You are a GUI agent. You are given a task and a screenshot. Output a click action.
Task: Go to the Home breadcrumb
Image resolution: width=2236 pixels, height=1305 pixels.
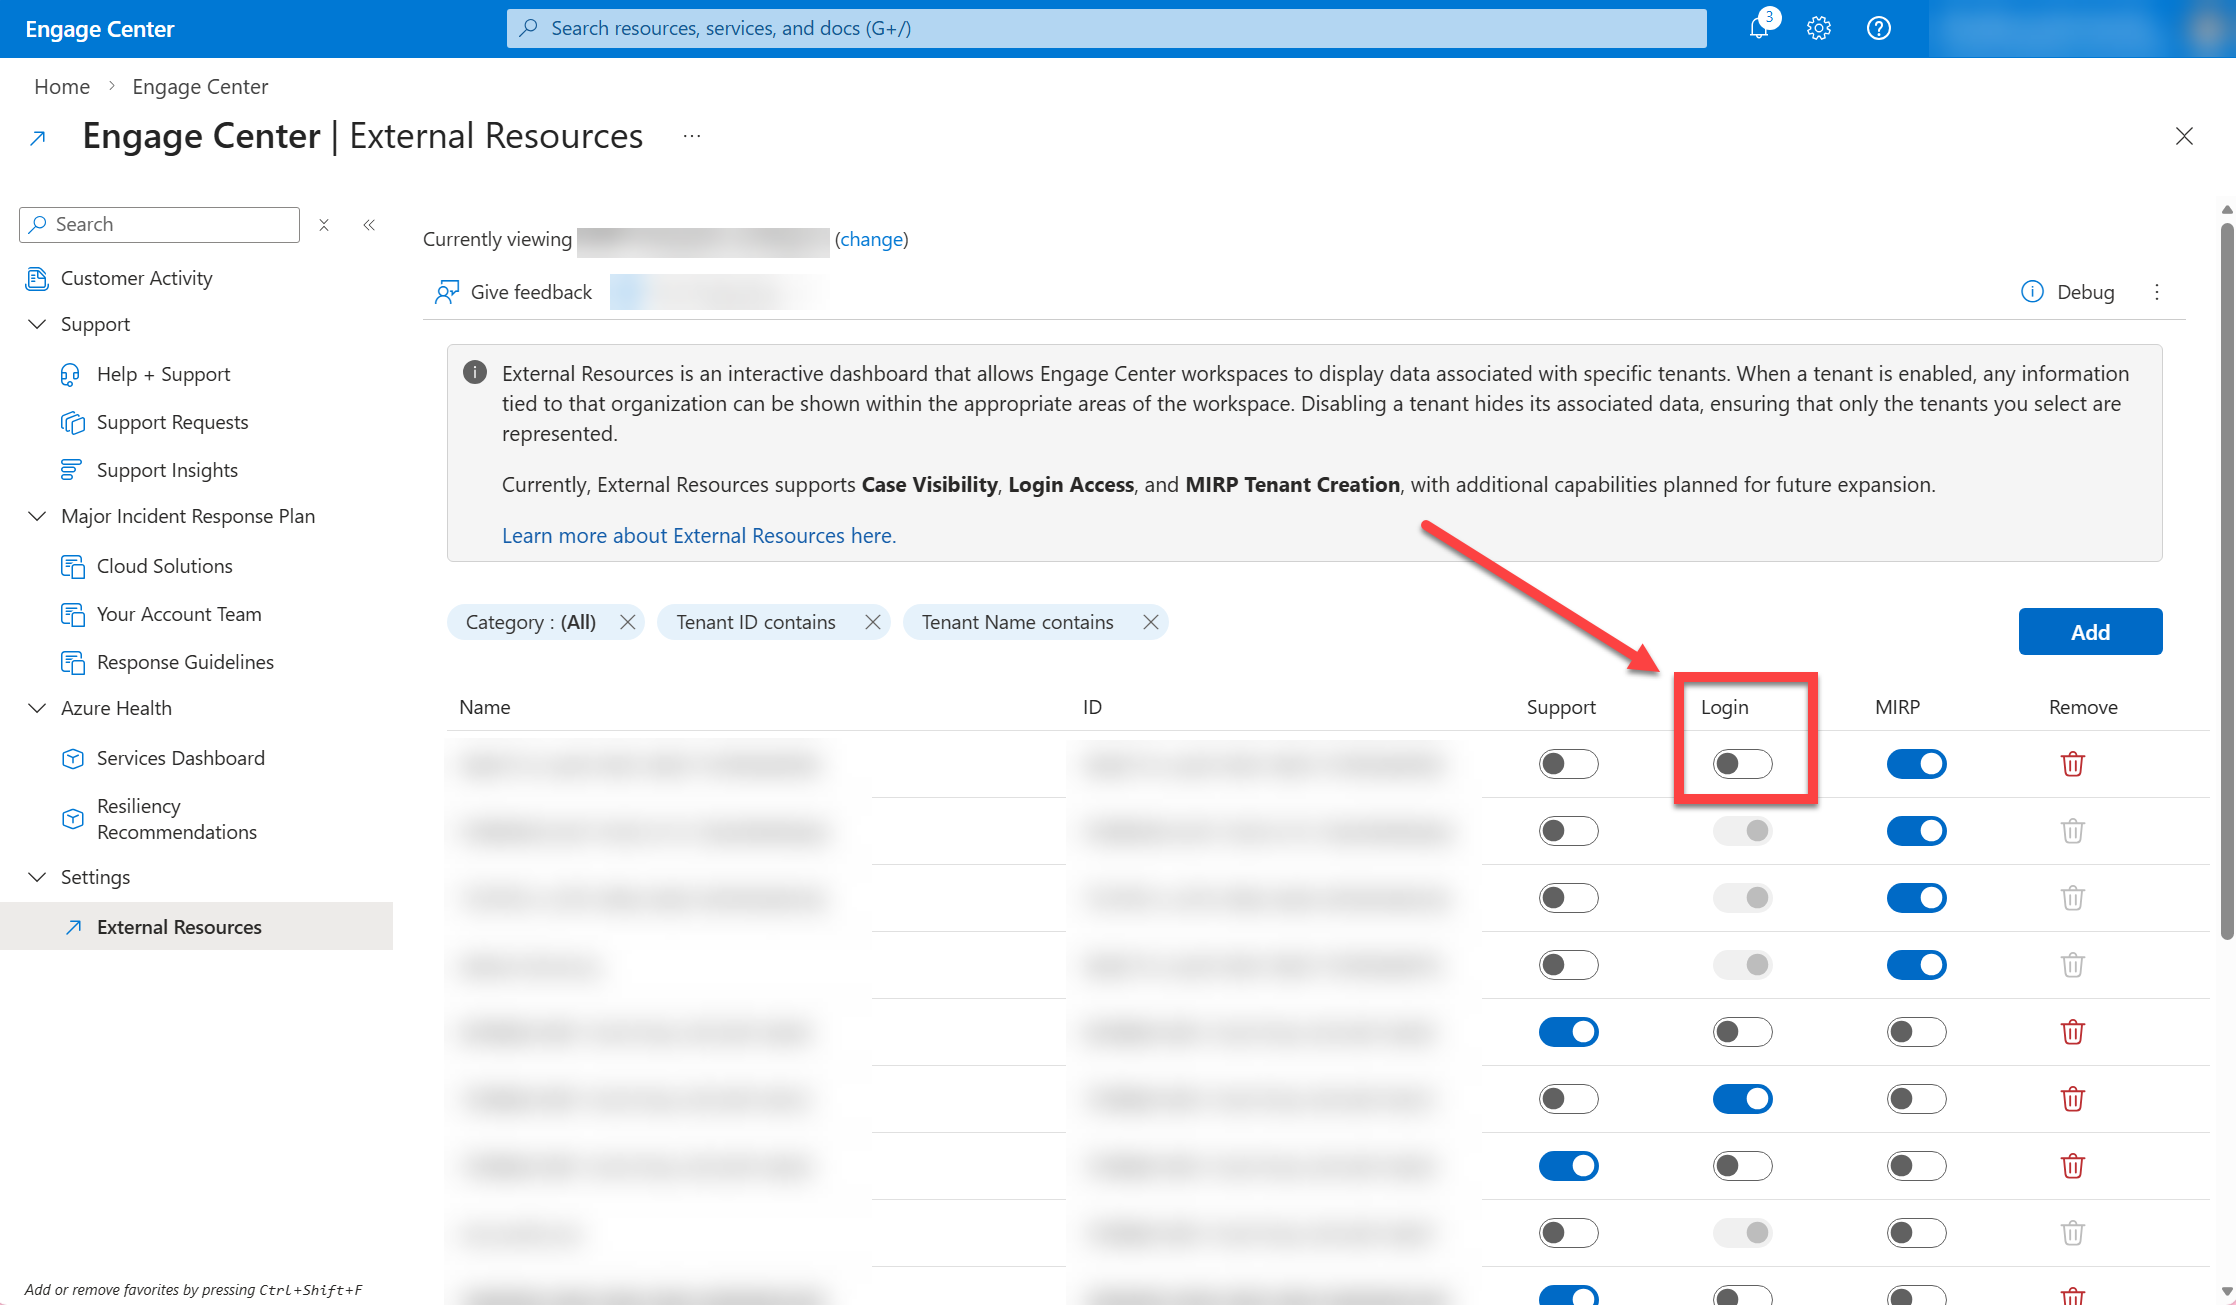62,87
